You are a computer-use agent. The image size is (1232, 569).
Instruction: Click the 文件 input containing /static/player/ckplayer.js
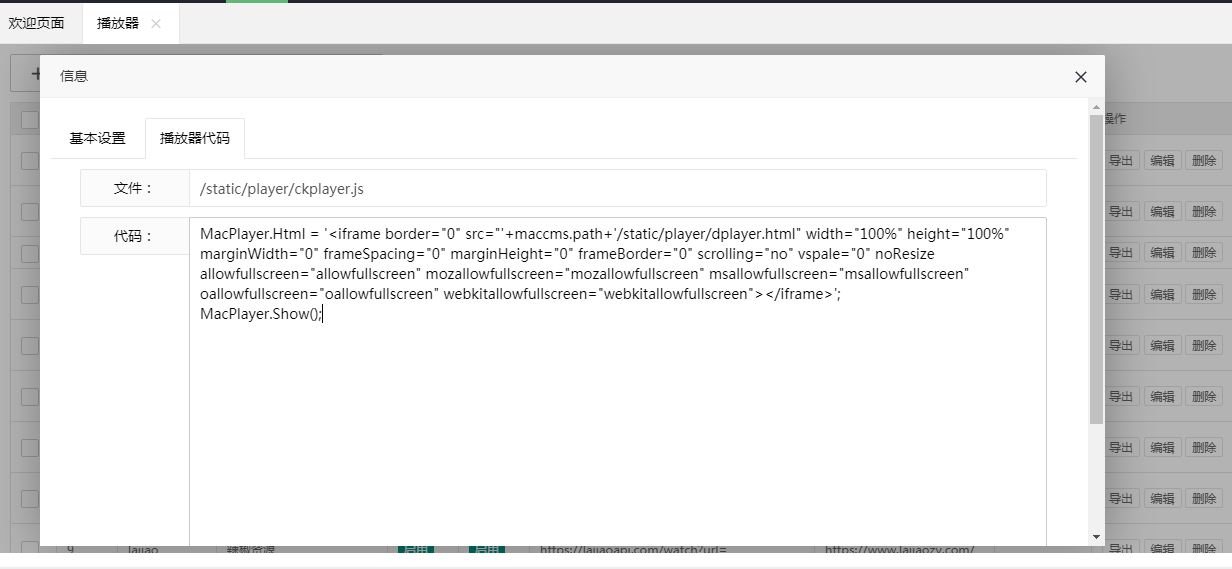[x=617, y=188]
